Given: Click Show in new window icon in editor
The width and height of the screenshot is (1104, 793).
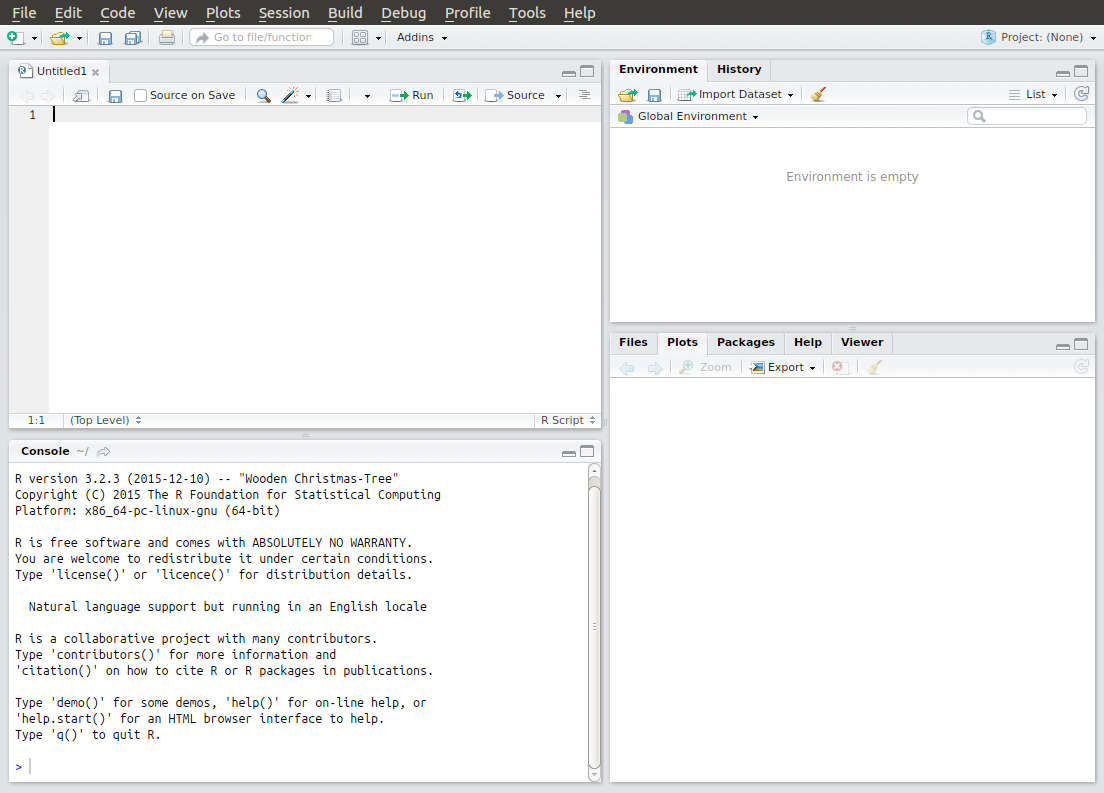Looking at the screenshot, I should (x=82, y=95).
